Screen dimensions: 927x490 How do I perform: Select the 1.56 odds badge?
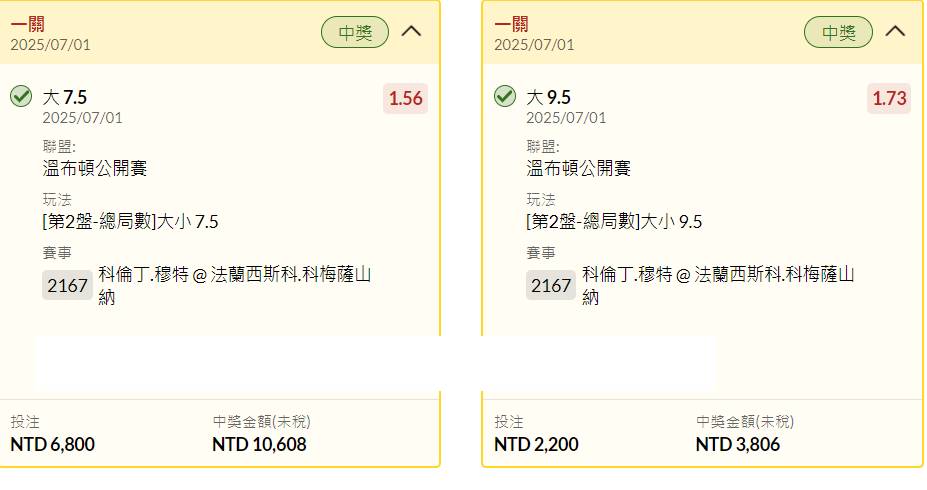[406, 98]
